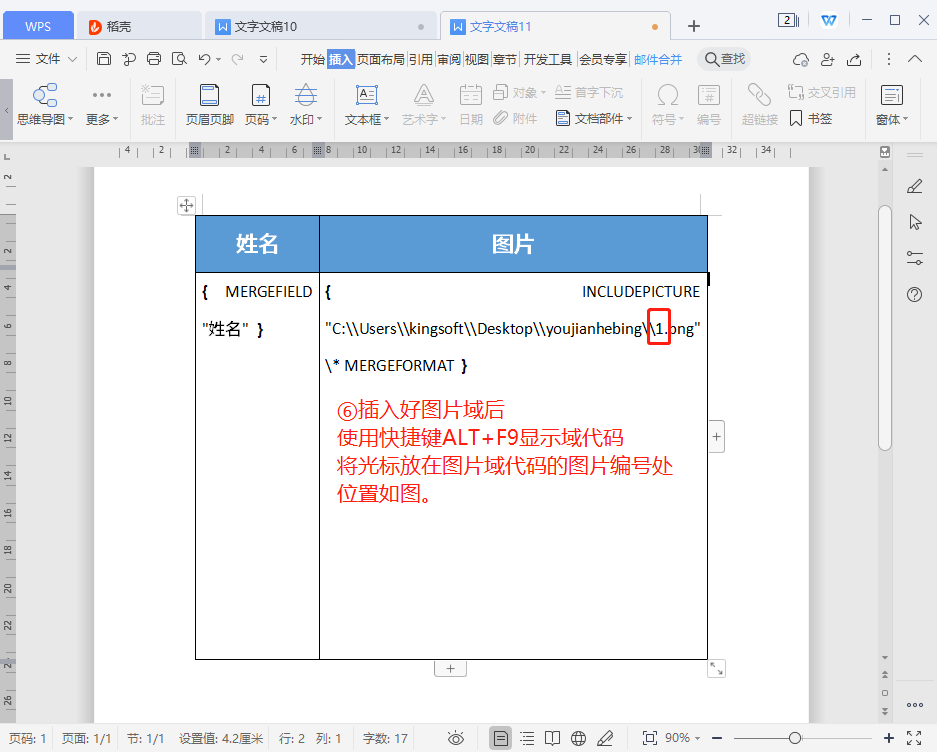Open the WPS home tab
This screenshot has width=937, height=752.
(38, 26)
